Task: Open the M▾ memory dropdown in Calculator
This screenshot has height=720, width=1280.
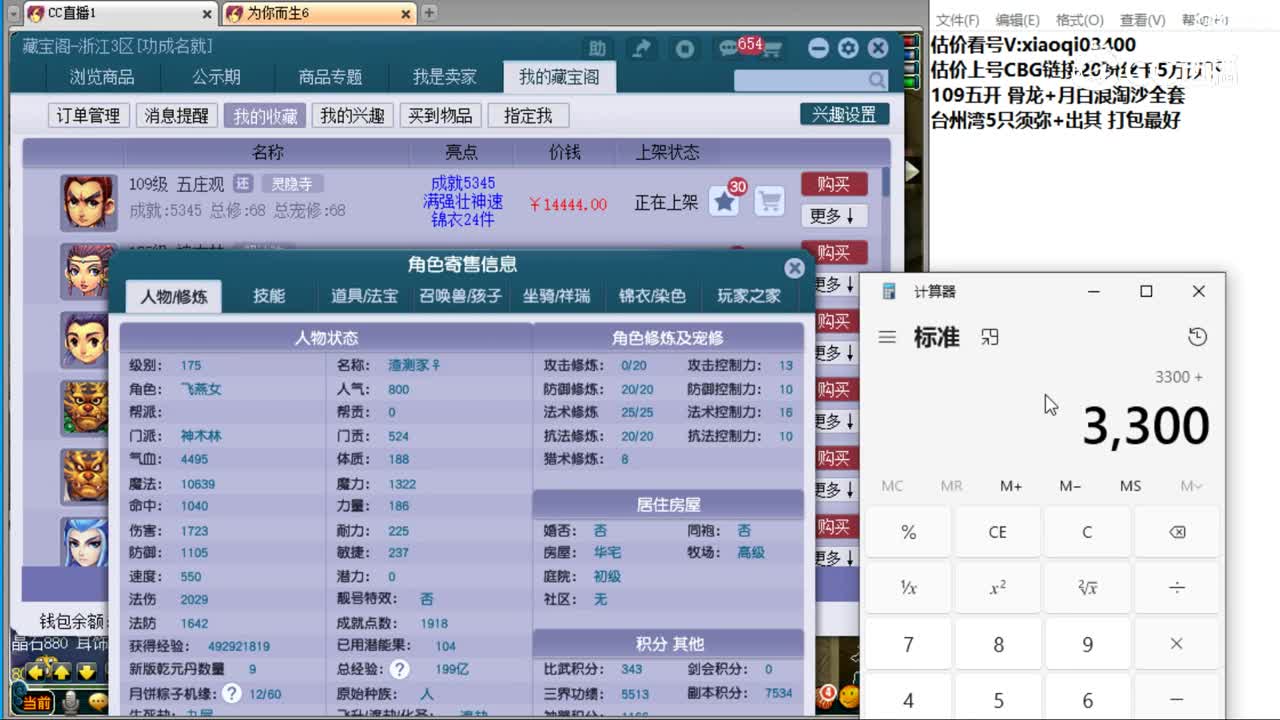Action: 1190,485
